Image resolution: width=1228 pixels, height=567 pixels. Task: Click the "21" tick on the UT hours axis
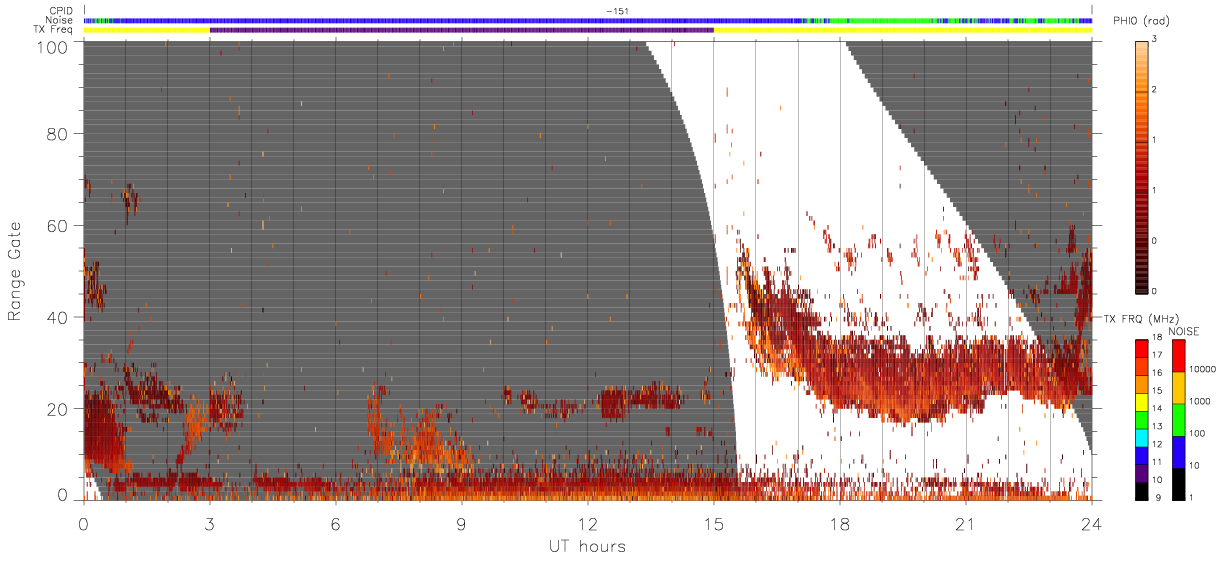pos(966,524)
